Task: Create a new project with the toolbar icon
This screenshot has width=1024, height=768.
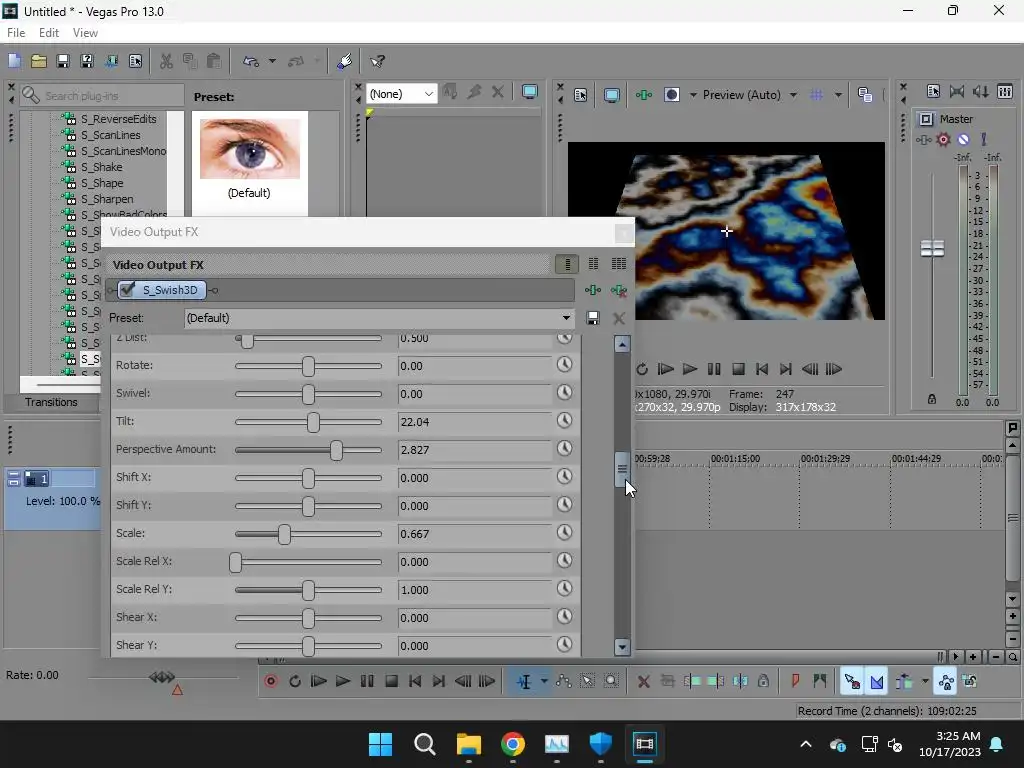Action: tap(14, 61)
